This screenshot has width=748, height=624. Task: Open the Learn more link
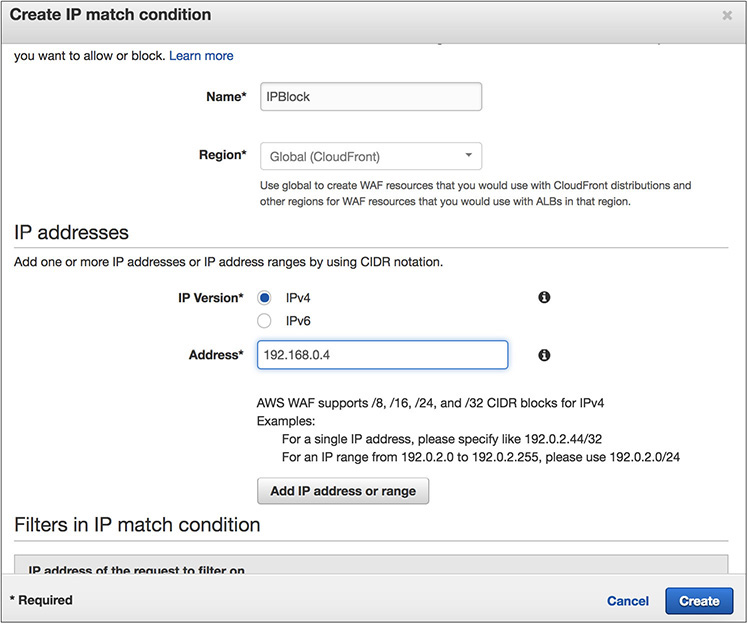pyautogui.click(x=201, y=56)
